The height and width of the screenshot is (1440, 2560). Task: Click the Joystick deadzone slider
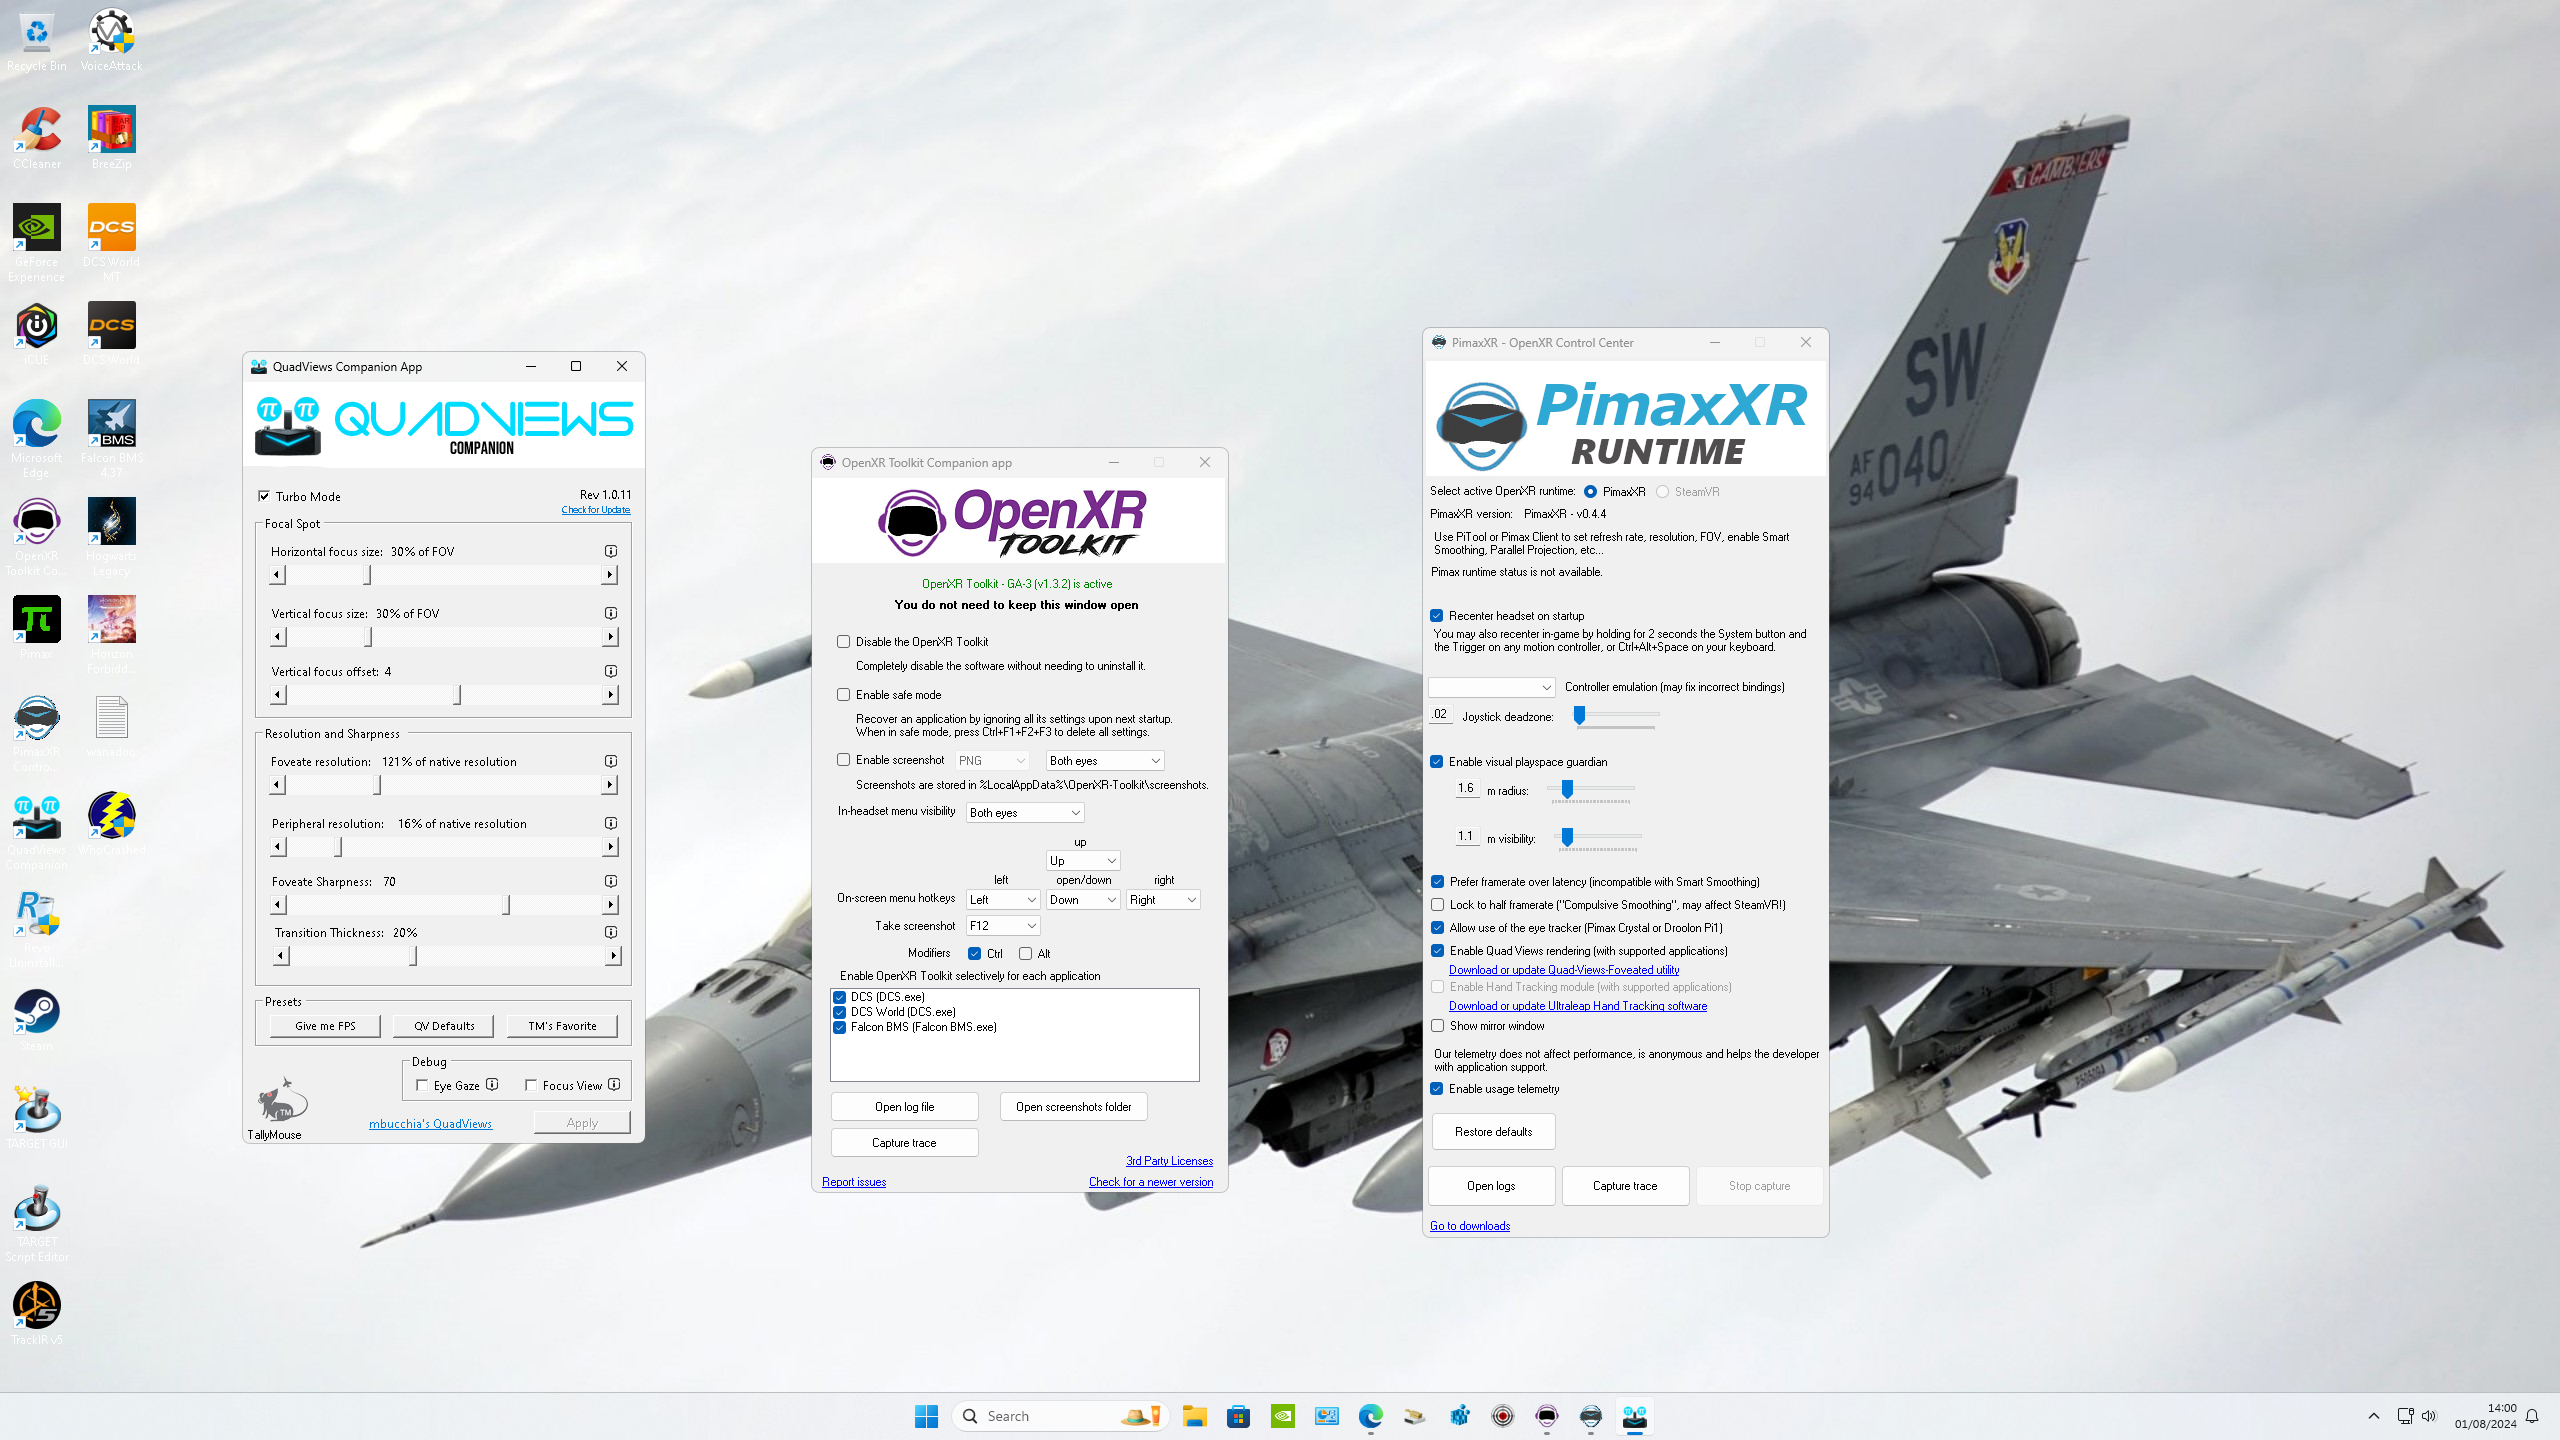pyautogui.click(x=1616, y=716)
